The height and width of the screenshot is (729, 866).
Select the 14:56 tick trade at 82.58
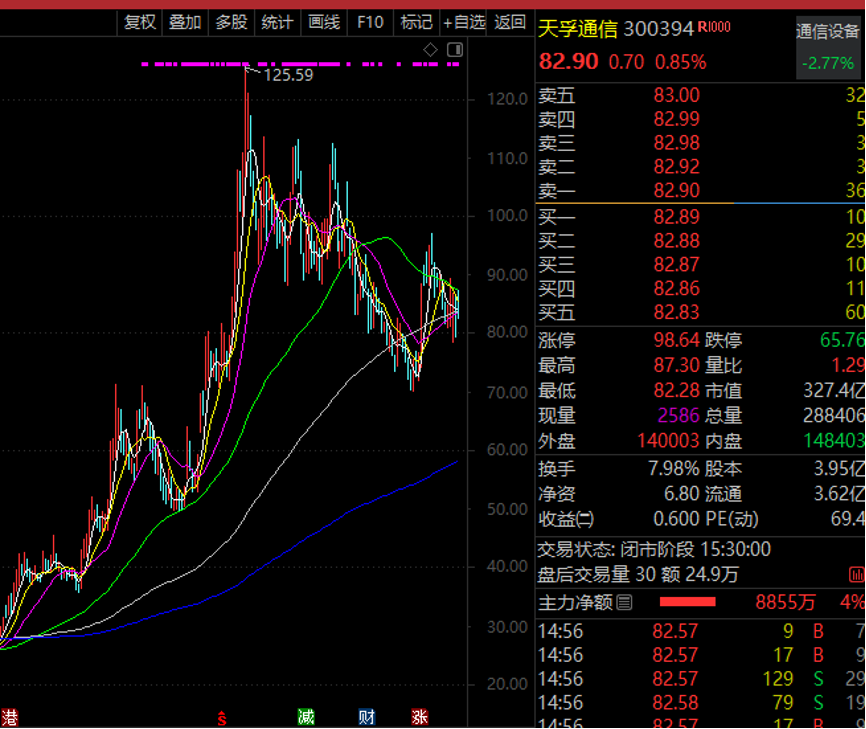pos(701,703)
